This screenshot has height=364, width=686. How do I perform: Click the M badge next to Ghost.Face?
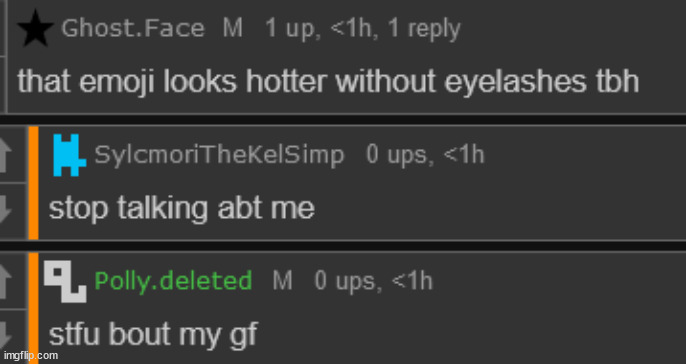coord(233,29)
